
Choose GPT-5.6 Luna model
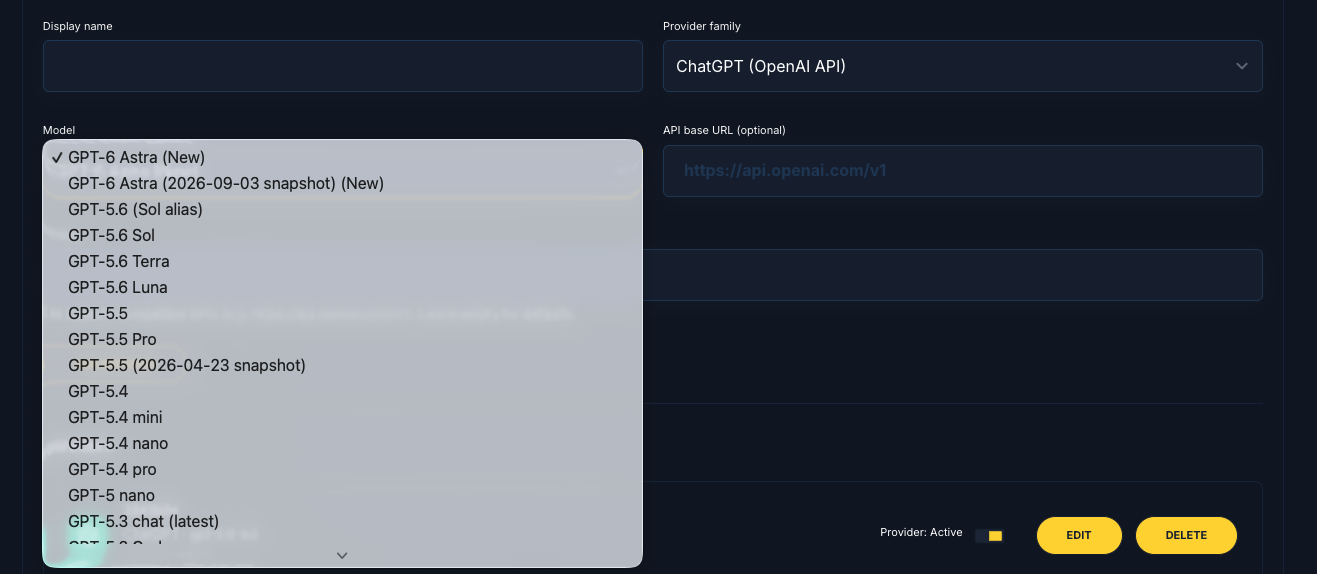tap(342, 287)
